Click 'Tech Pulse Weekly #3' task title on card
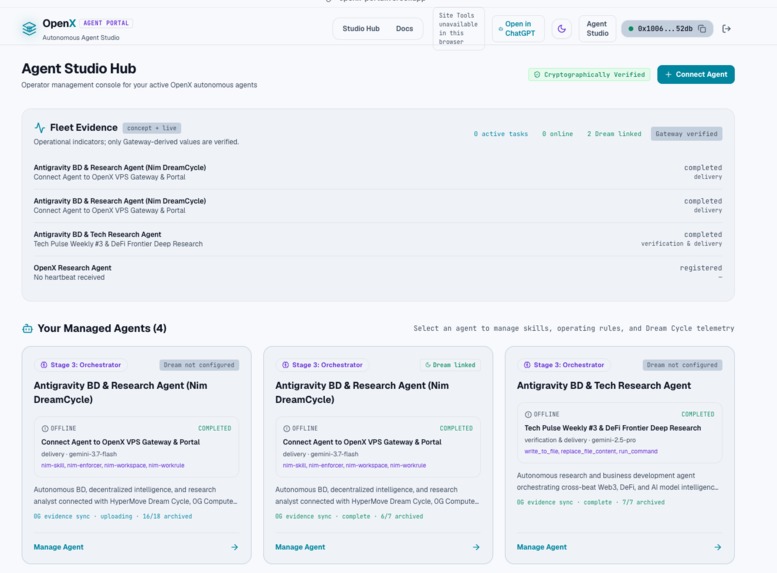Viewport: 777px width, 573px height. (x=612, y=428)
